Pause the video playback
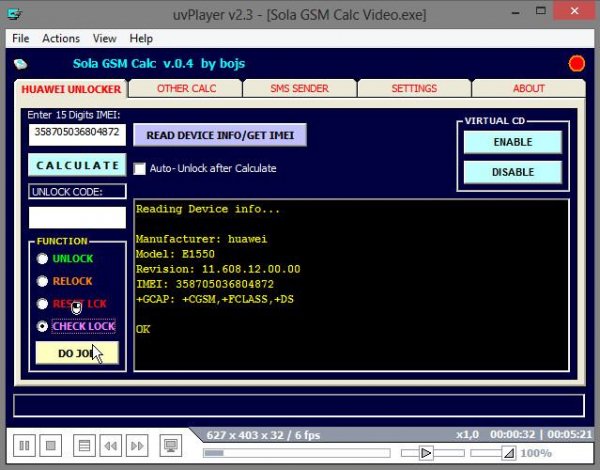This screenshot has width=600, height=470. click(24, 446)
